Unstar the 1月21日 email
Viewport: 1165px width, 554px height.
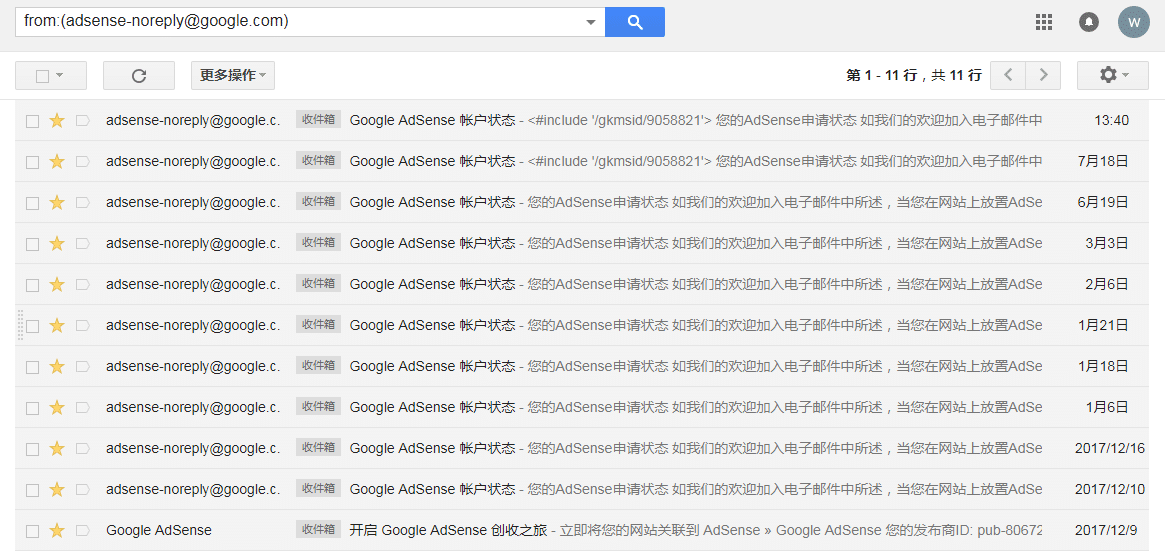click(56, 325)
